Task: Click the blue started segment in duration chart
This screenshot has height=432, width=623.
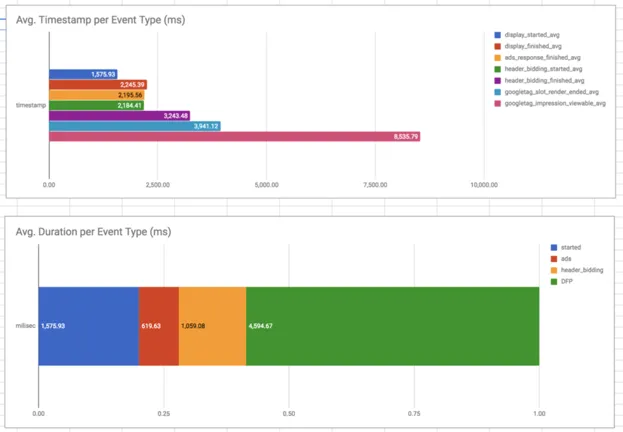Action: [x=88, y=325]
